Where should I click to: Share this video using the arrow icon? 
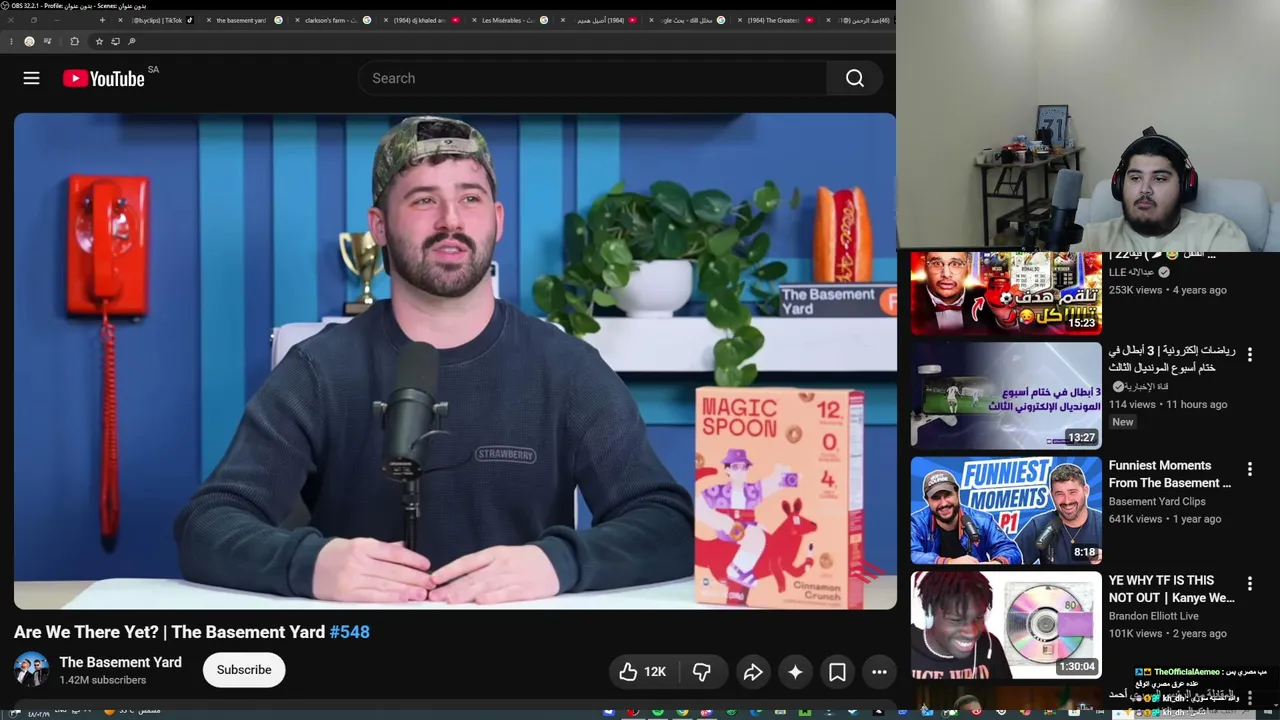click(x=753, y=672)
